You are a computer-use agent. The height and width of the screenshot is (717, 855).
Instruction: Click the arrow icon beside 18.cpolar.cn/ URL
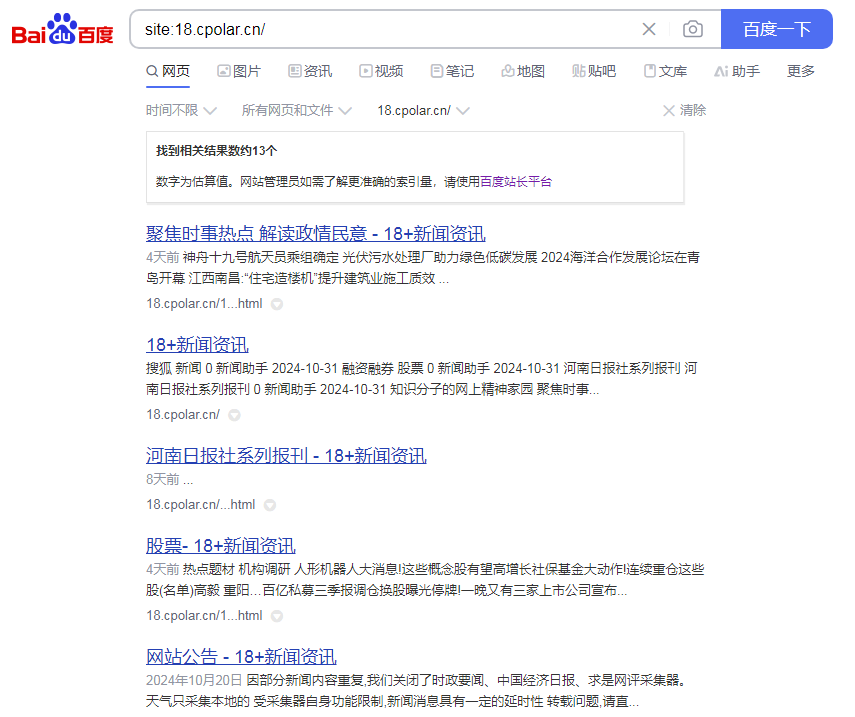pos(234,415)
